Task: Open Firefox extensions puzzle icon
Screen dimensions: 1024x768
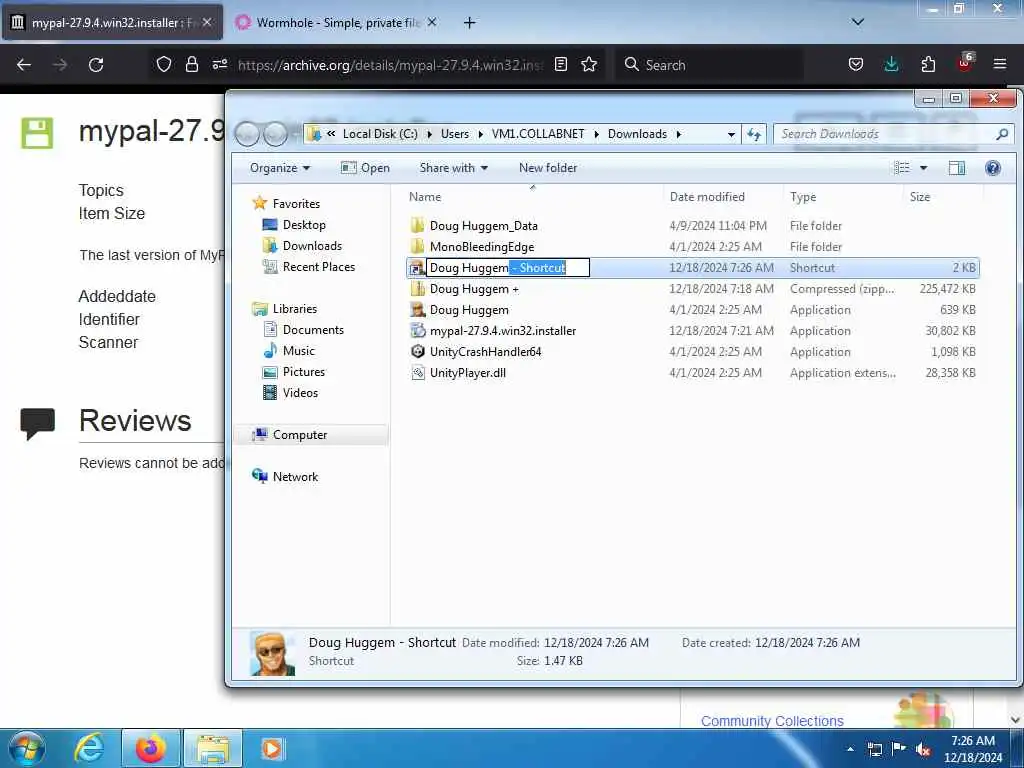Action: coord(928,64)
